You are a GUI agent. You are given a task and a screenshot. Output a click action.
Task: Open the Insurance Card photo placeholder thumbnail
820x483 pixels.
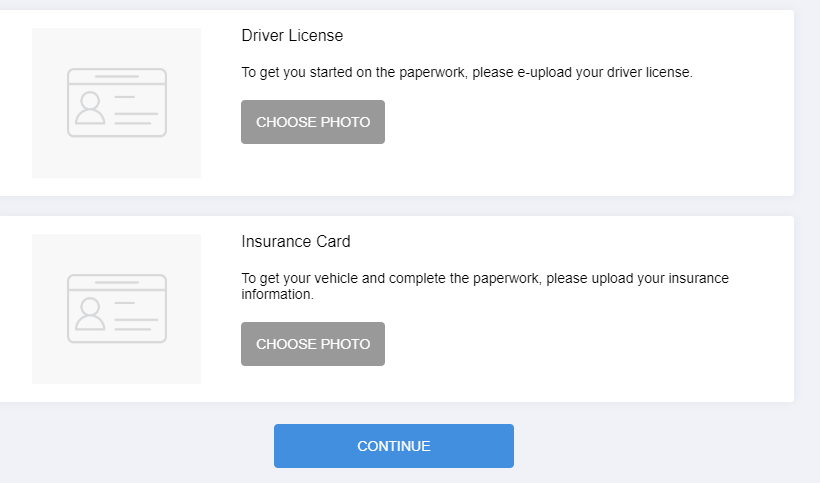[x=117, y=309]
